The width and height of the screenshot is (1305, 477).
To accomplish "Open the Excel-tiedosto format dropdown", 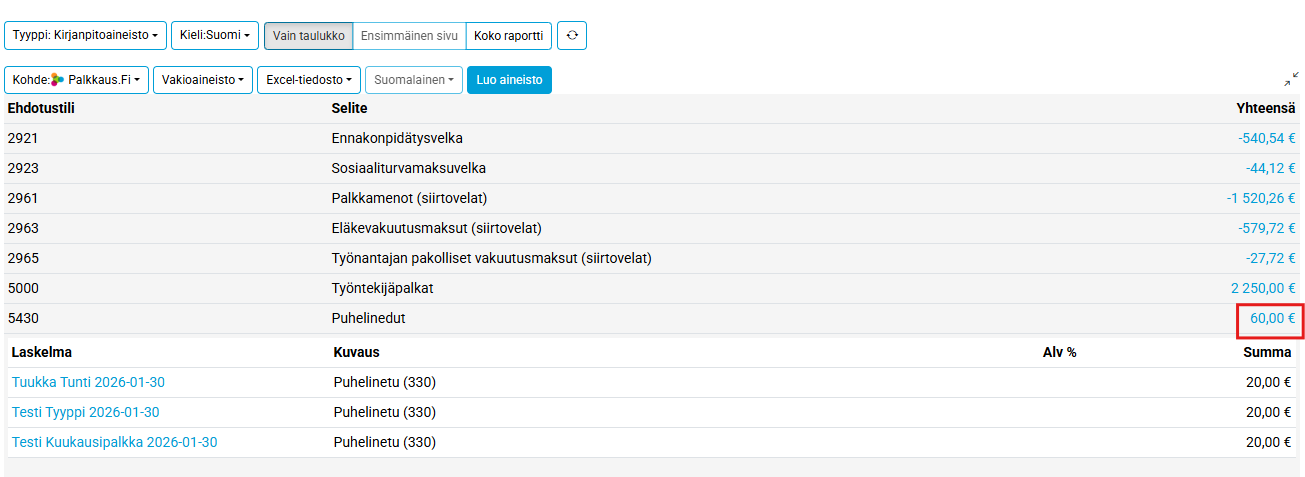I will coord(309,80).
